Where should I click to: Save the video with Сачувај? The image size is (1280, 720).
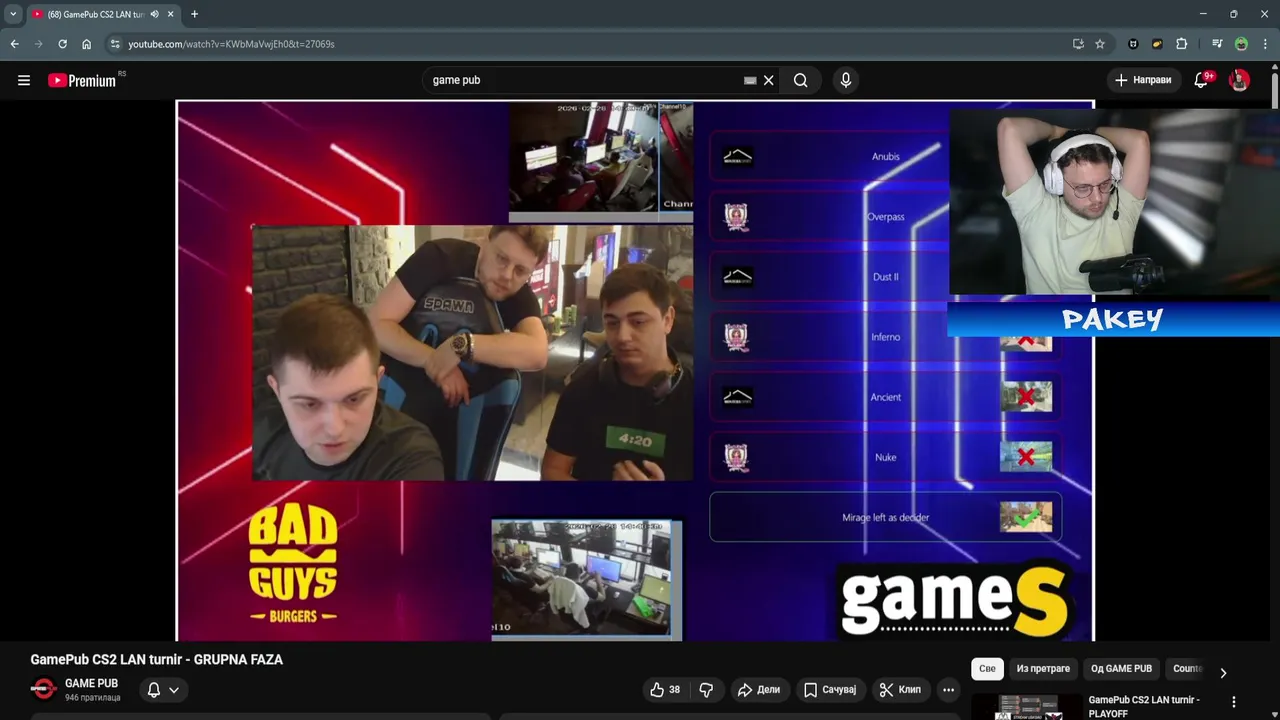tap(830, 690)
